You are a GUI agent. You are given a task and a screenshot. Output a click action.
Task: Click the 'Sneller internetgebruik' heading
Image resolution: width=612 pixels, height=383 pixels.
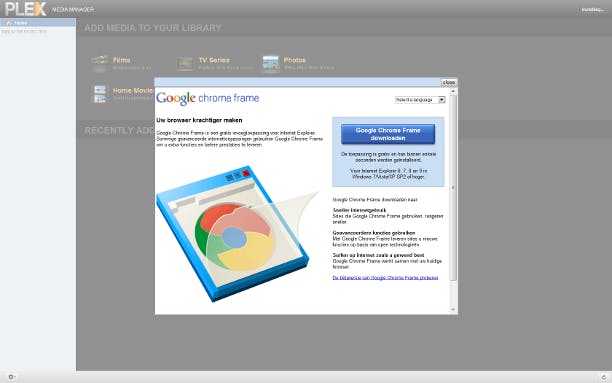click(x=359, y=210)
